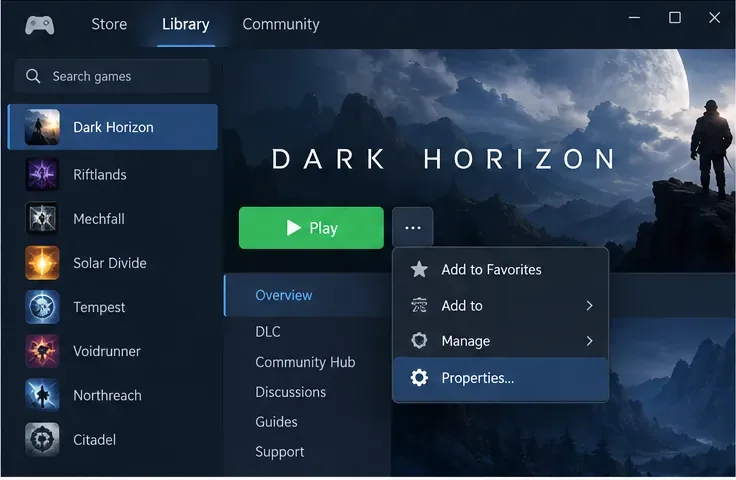Click the Dark Horizon game thumbnail
This screenshot has height=480, width=736.
coord(42,127)
